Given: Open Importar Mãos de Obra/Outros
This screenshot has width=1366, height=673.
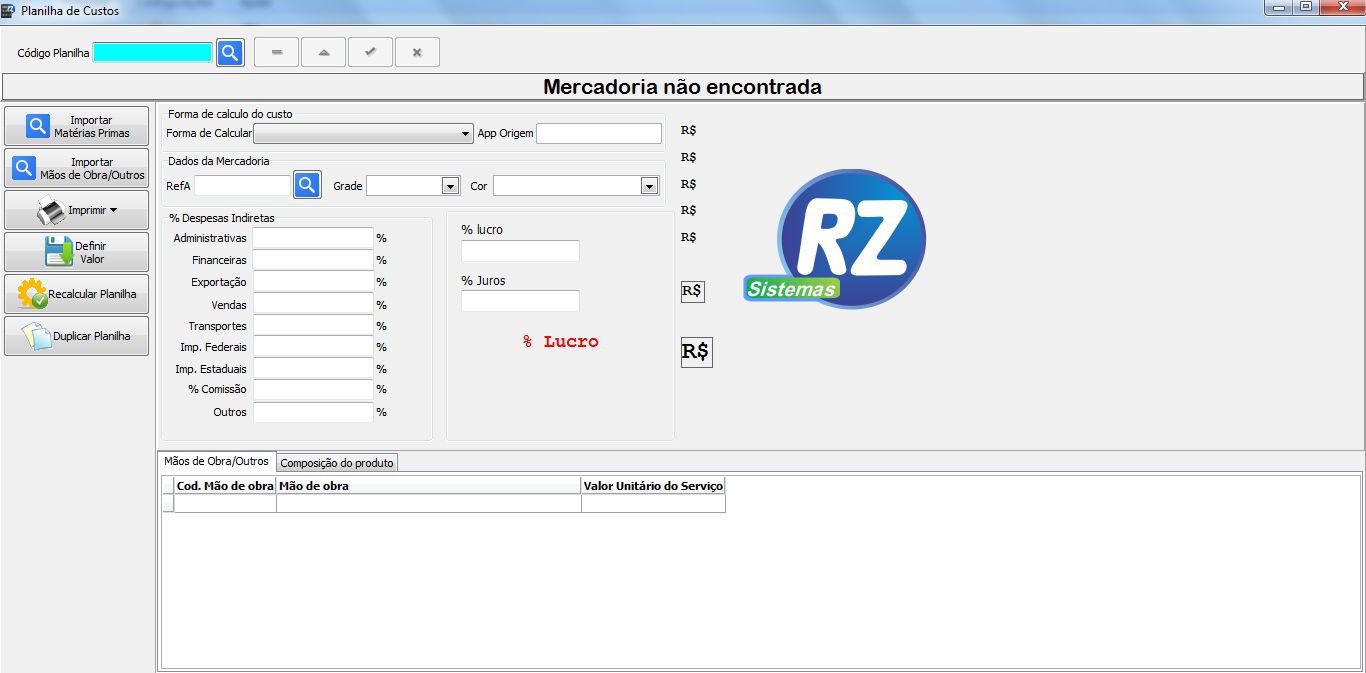Looking at the screenshot, I should pyautogui.click(x=77, y=168).
